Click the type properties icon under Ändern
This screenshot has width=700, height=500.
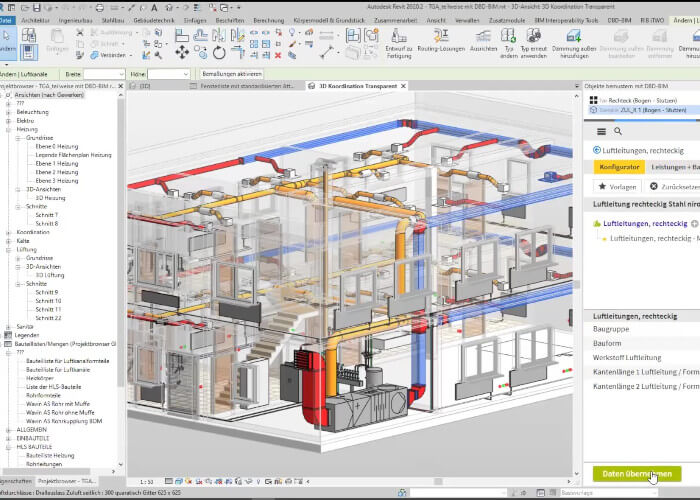tap(28, 52)
